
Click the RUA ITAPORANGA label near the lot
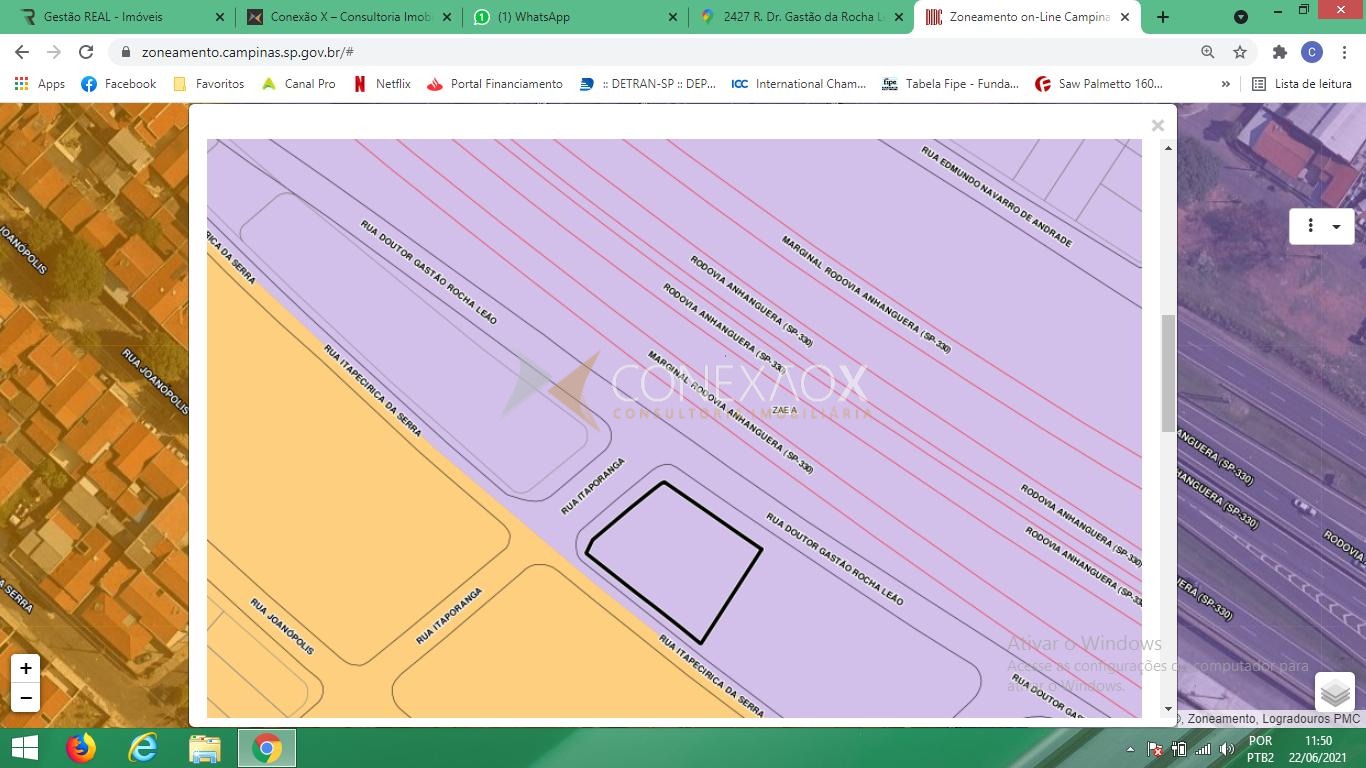tap(593, 487)
